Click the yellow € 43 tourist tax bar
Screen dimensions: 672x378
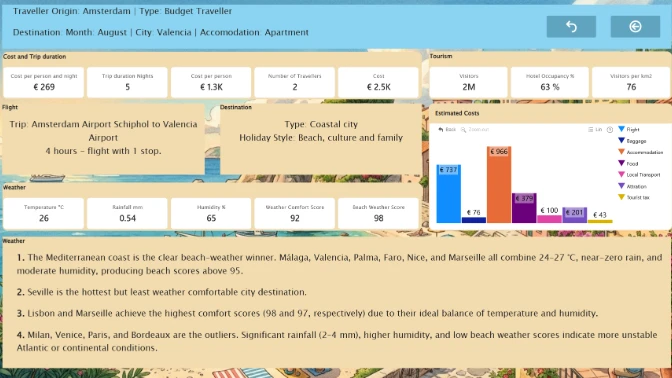600,221
